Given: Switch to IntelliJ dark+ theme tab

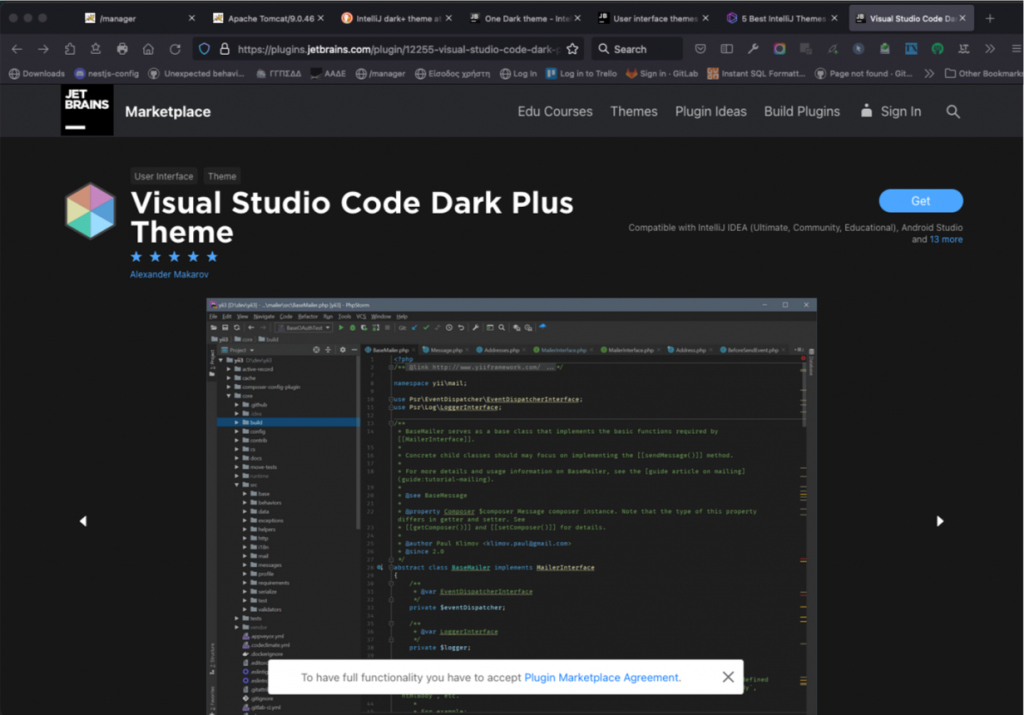Looking at the screenshot, I should pyautogui.click(x=397, y=18).
